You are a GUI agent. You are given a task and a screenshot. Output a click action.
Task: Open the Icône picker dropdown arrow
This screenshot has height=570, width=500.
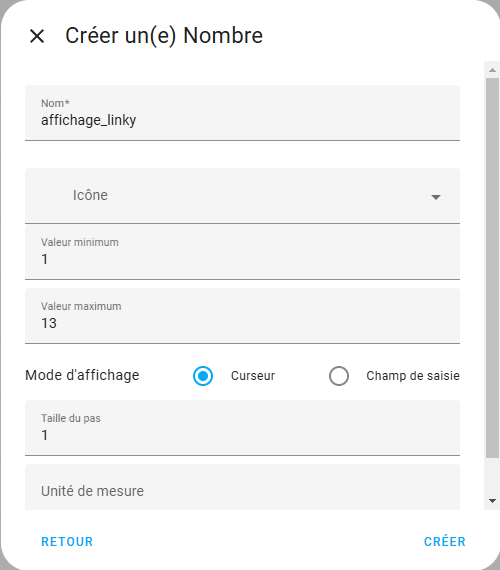436,197
